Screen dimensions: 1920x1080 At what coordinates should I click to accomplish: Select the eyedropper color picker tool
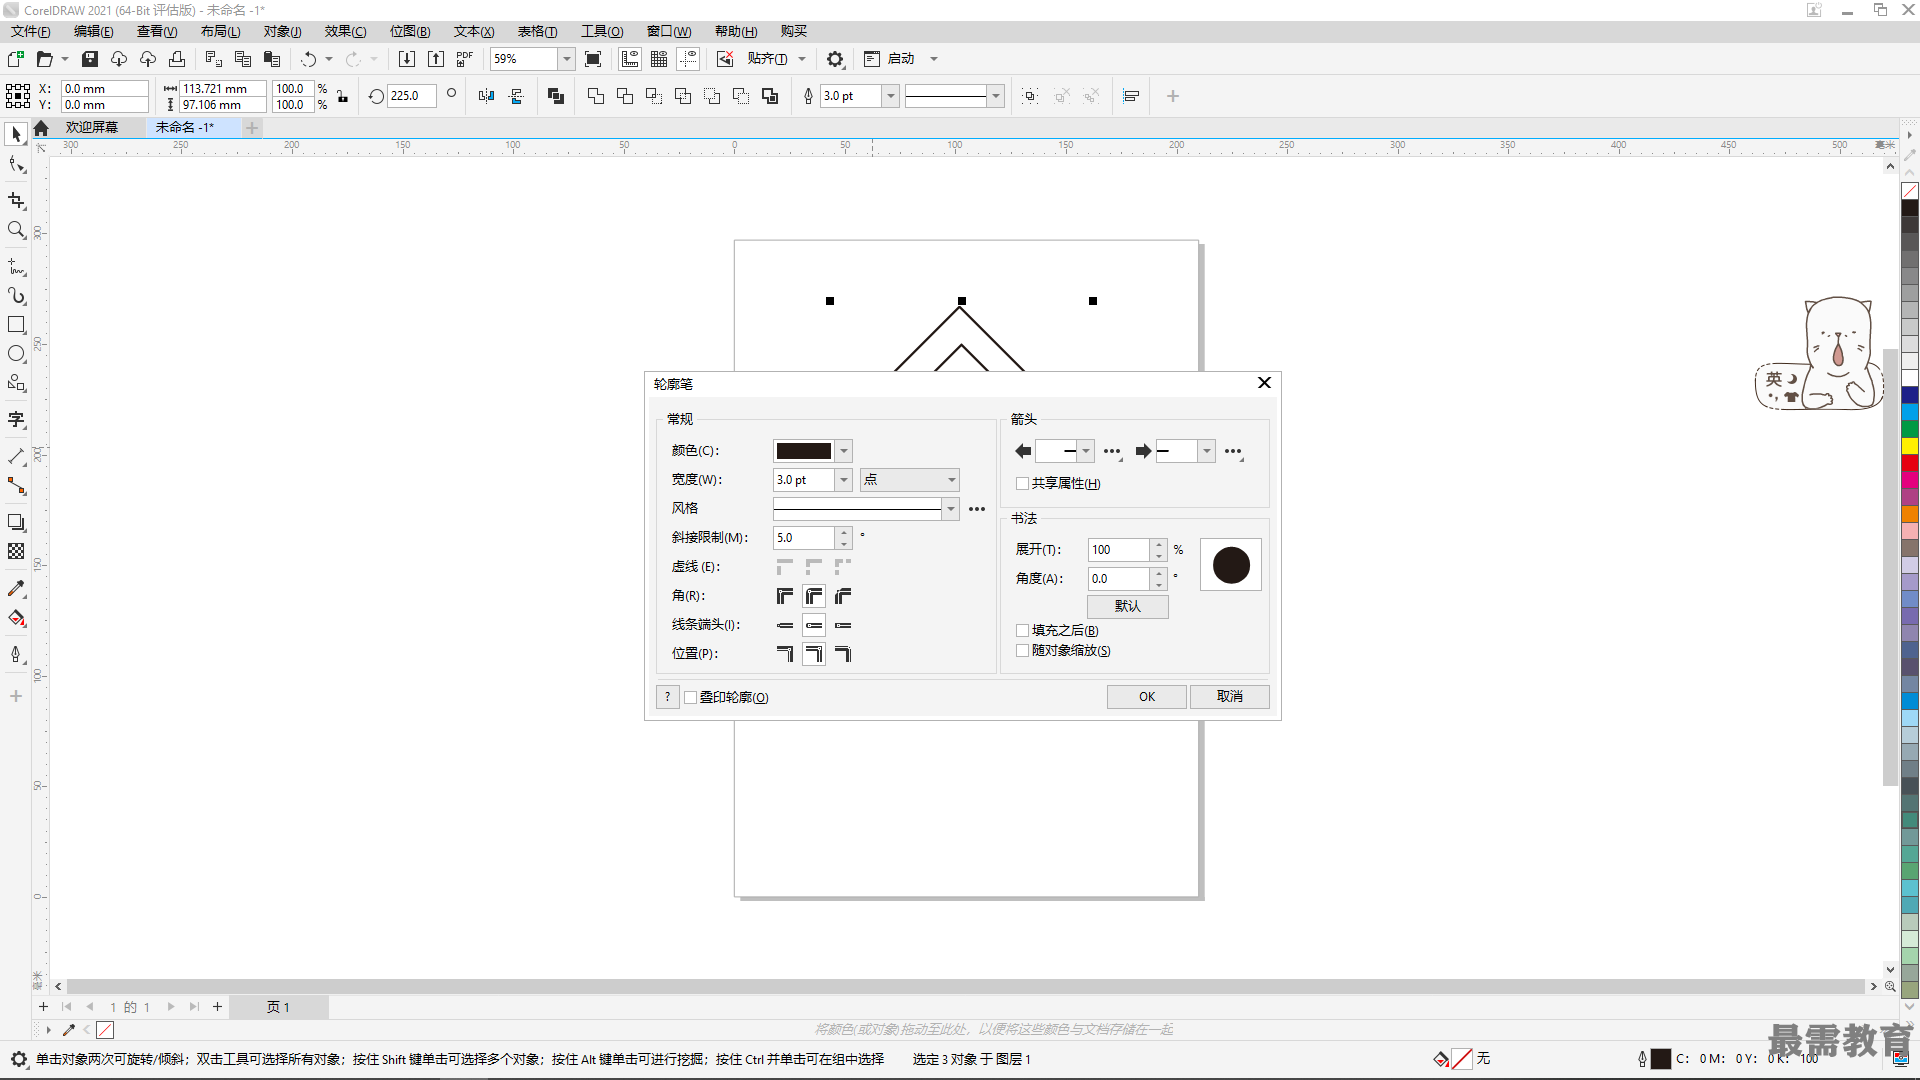(17, 588)
